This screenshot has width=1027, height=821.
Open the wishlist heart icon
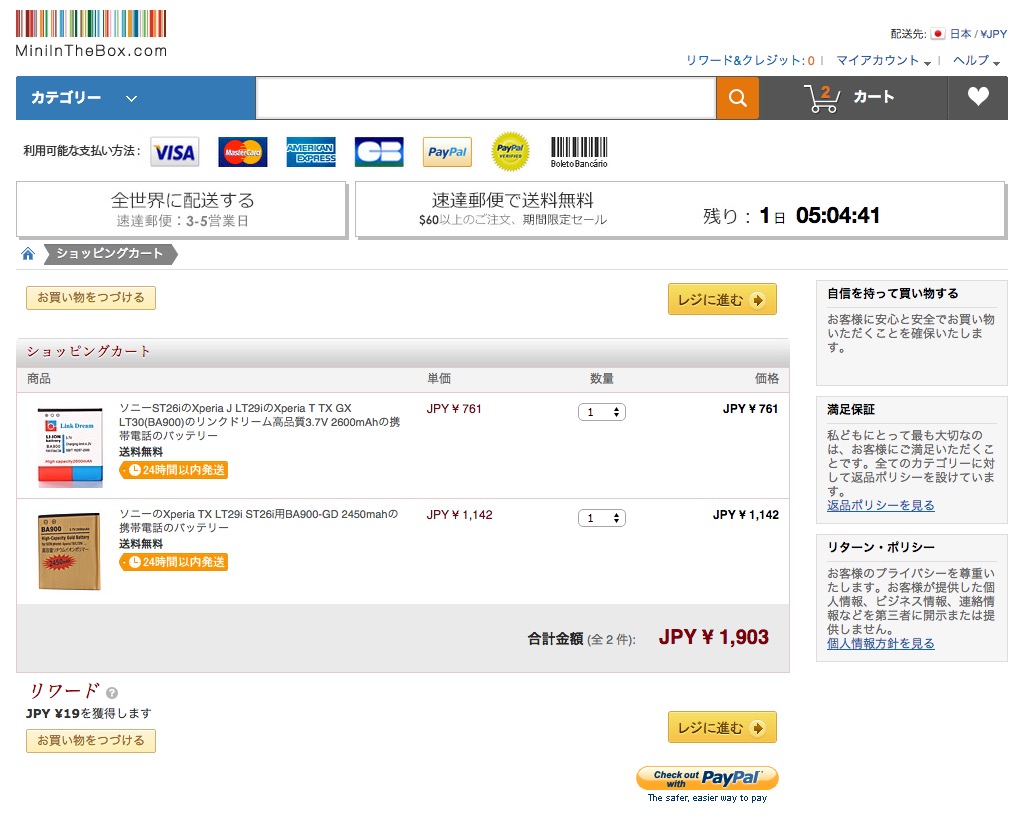click(979, 97)
